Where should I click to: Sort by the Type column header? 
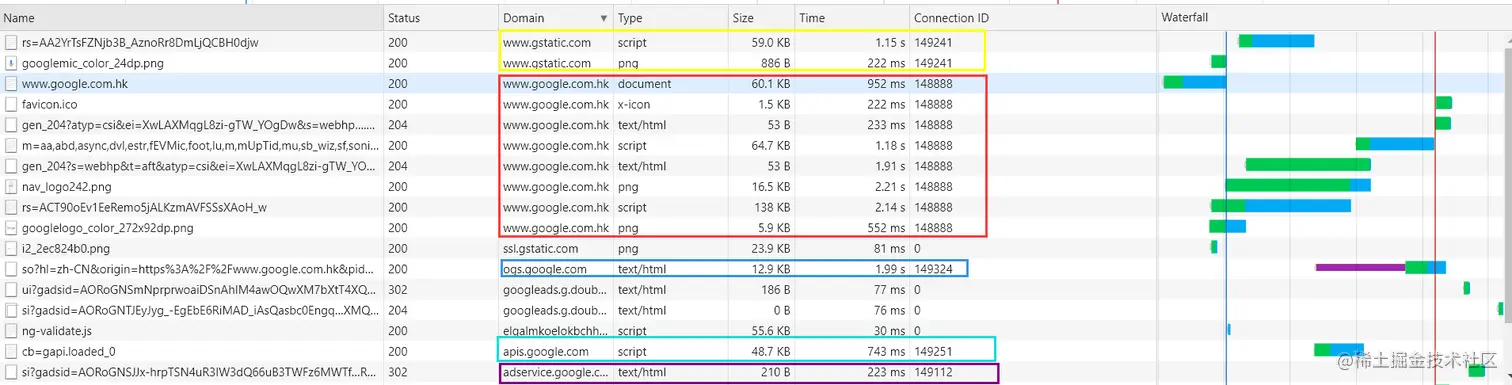(629, 19)
